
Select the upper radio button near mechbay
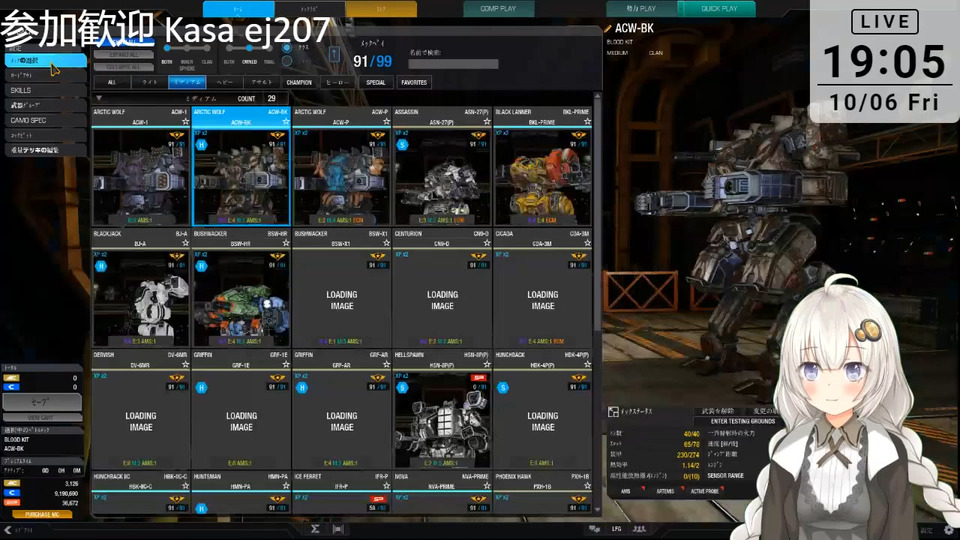pyautogui.click(x=287, y=48)
